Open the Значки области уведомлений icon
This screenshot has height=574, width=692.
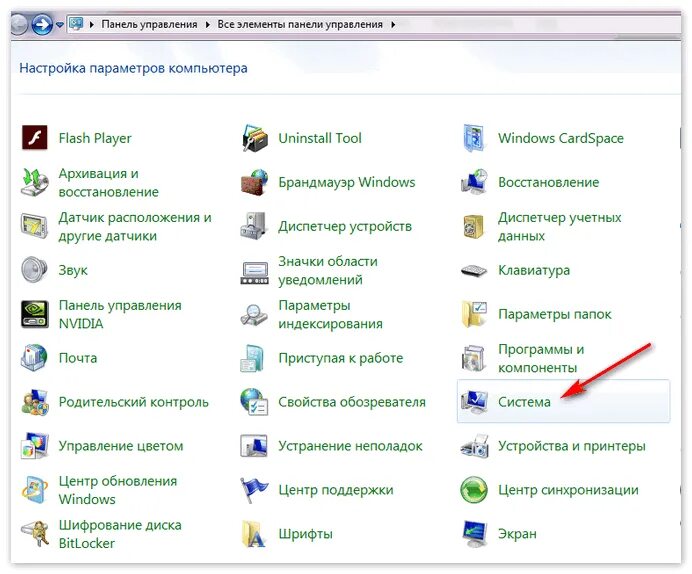coord(254,273)
